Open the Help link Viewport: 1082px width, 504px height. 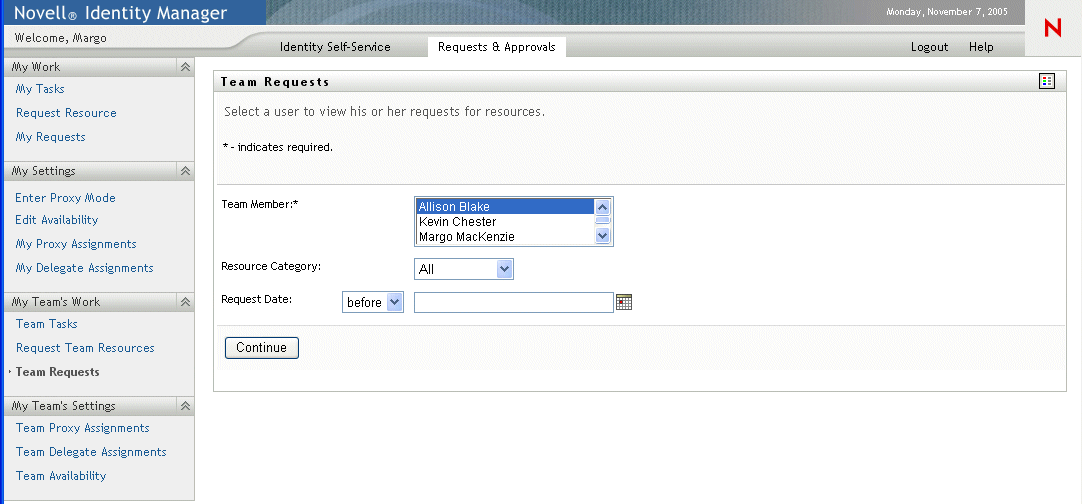(x=981, y=47)
